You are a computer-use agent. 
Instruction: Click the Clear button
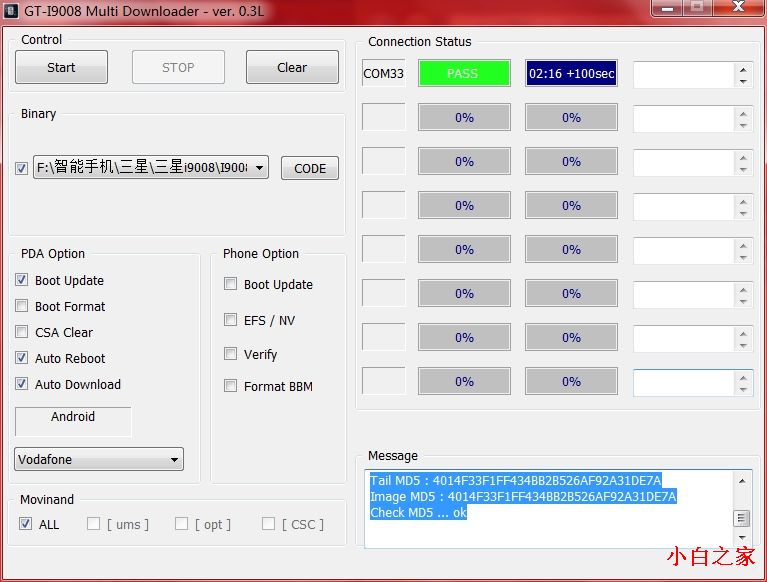292,67
